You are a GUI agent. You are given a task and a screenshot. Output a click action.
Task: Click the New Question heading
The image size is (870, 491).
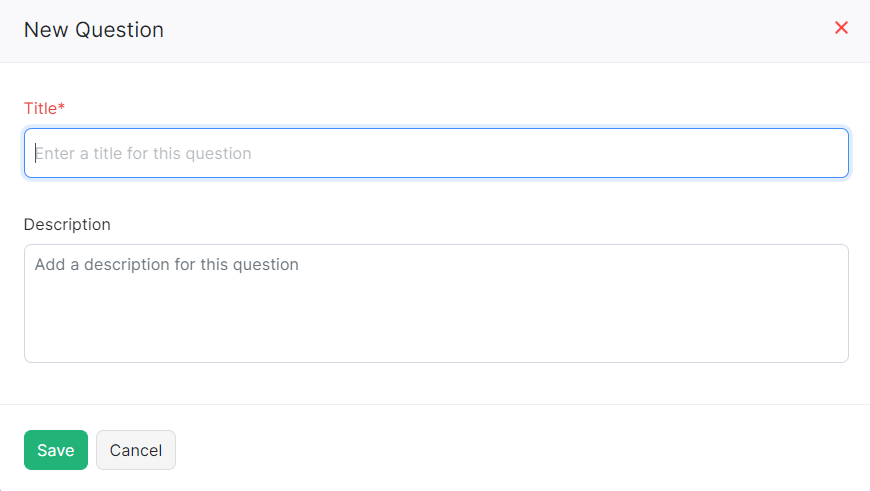coord(94,30)
